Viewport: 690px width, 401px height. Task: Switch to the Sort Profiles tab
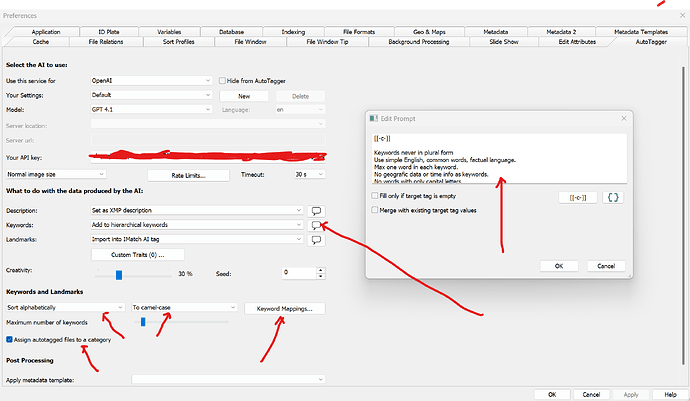pyautogui.click(x=179, y=42)
